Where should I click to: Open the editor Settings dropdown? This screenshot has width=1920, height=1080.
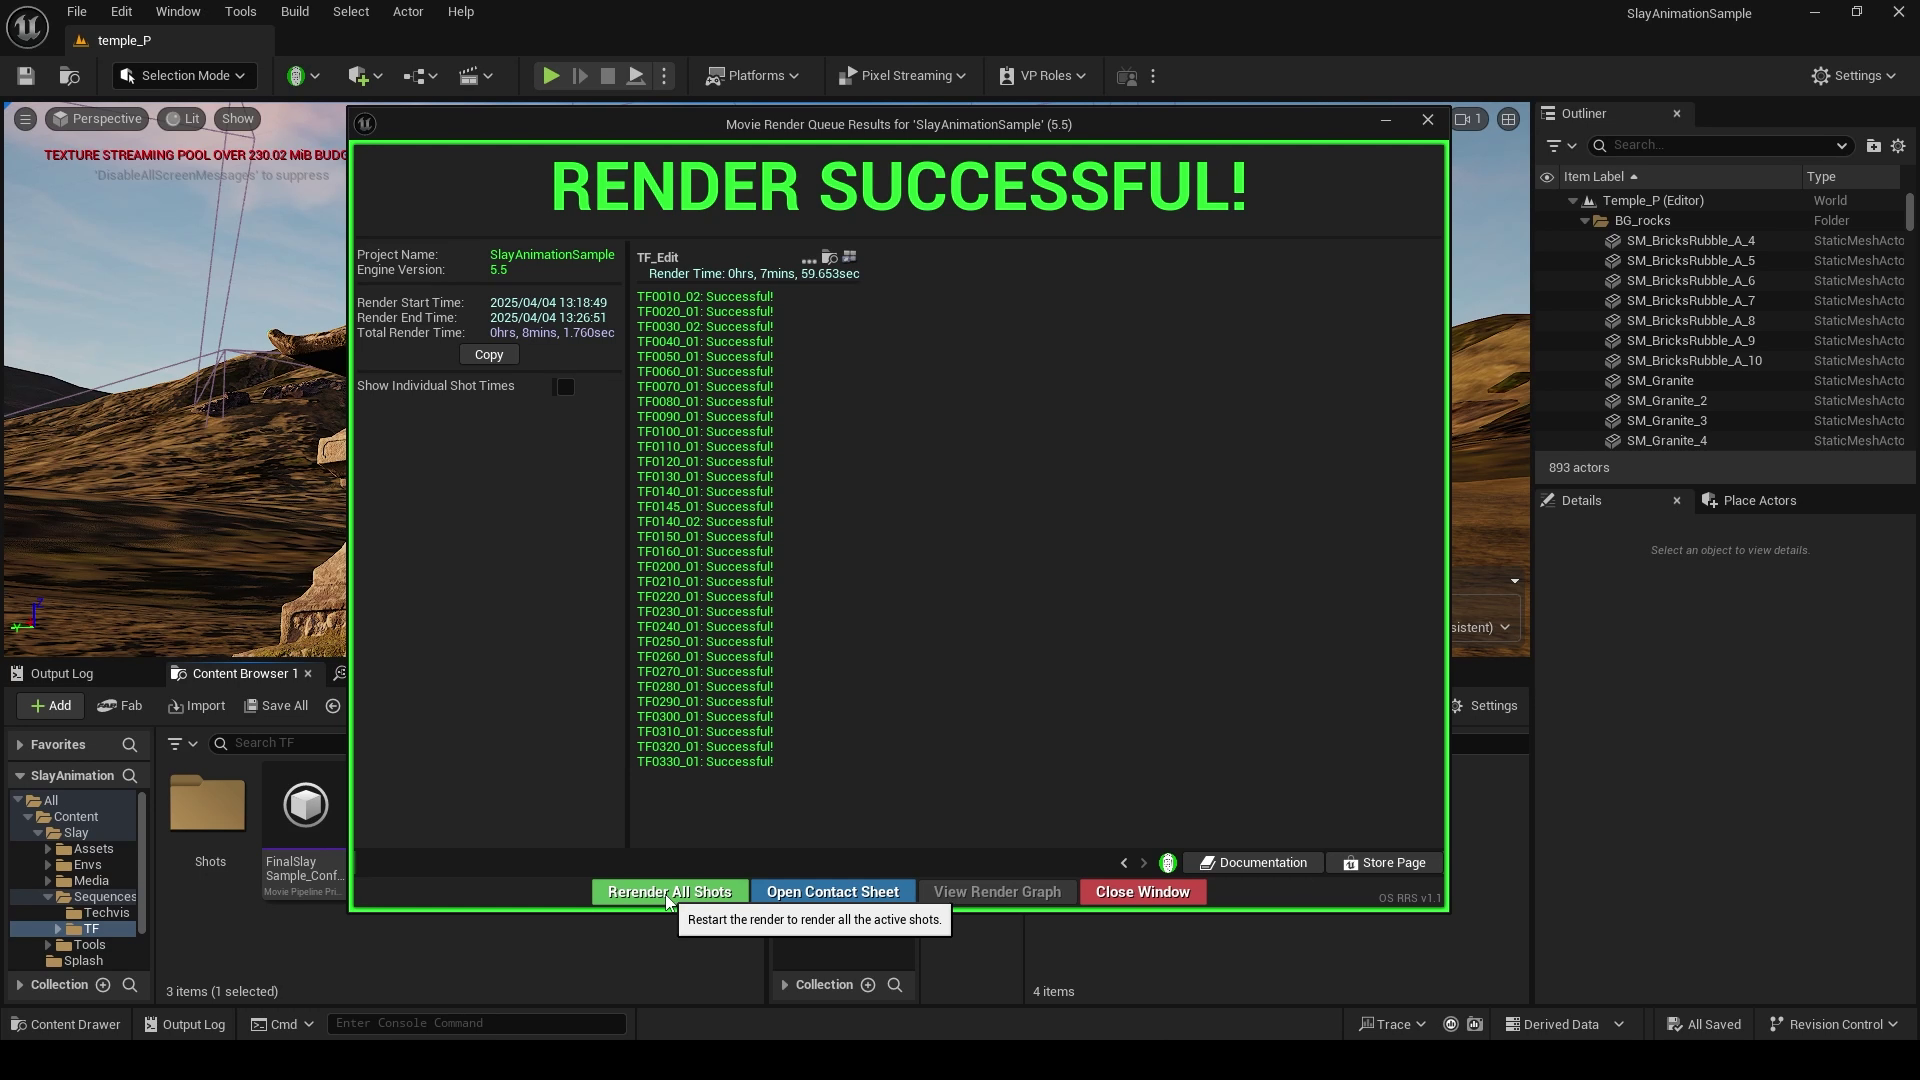pyautogui.click(x=1853, y=76)
